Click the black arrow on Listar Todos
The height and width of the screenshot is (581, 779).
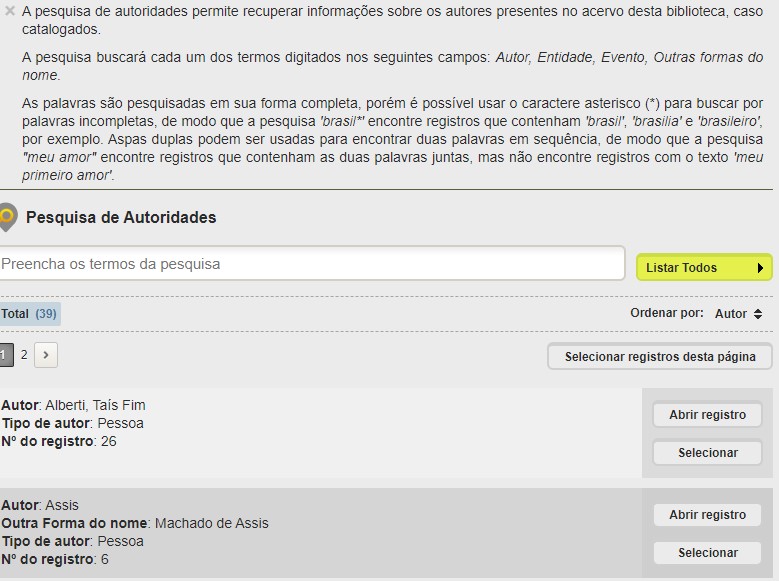tap(761, 268)
